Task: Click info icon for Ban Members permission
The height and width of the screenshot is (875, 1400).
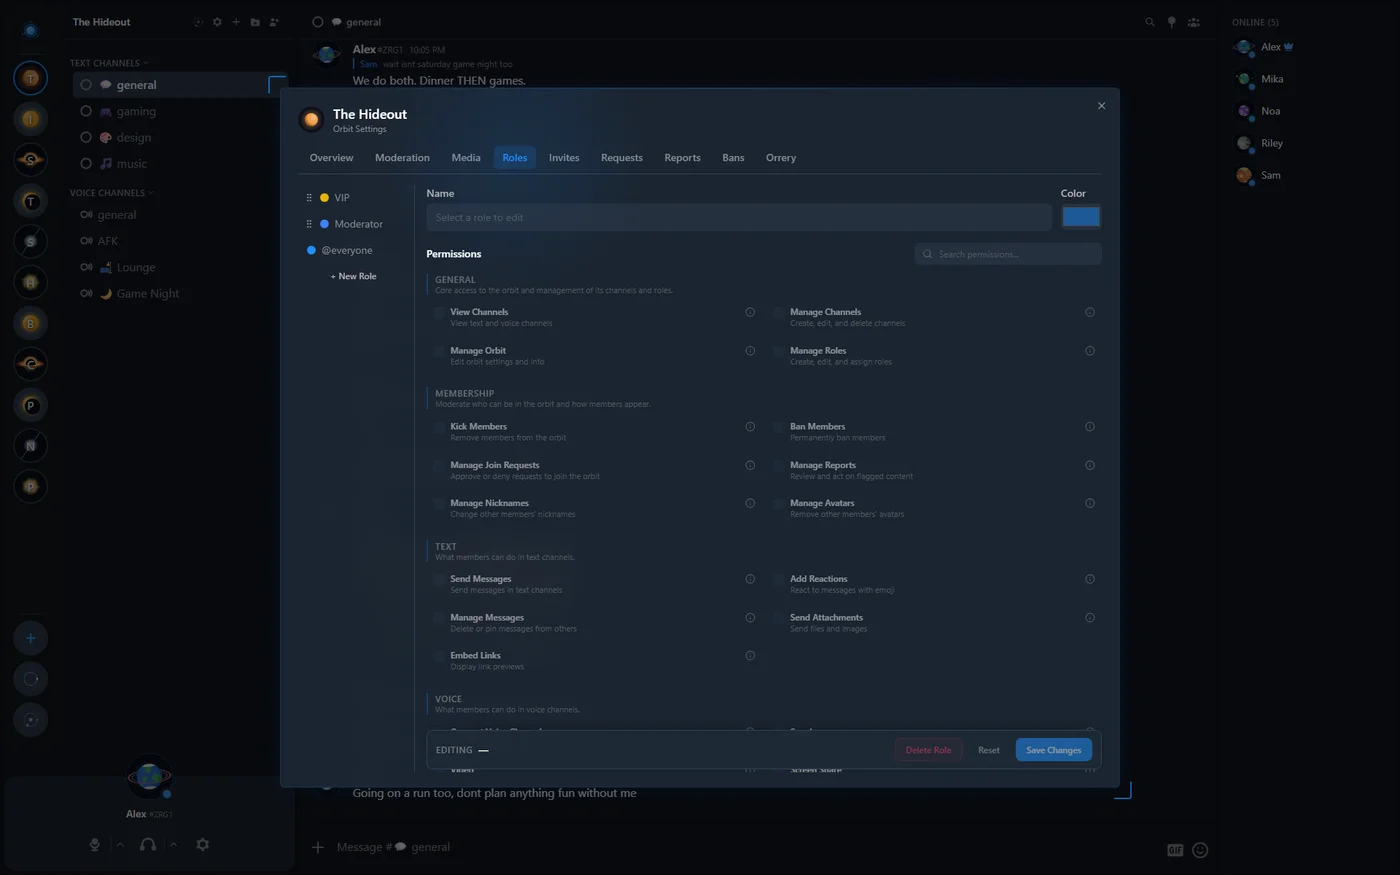Action: pyautogui.click(x=1090, y=427)
